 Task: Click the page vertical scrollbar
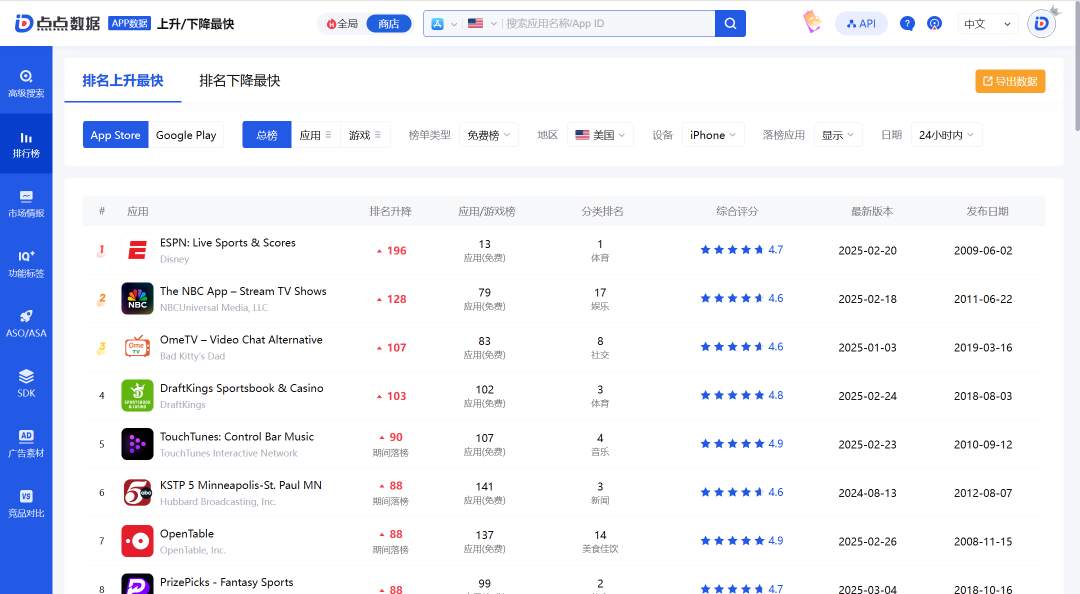tap(1076, 65)
